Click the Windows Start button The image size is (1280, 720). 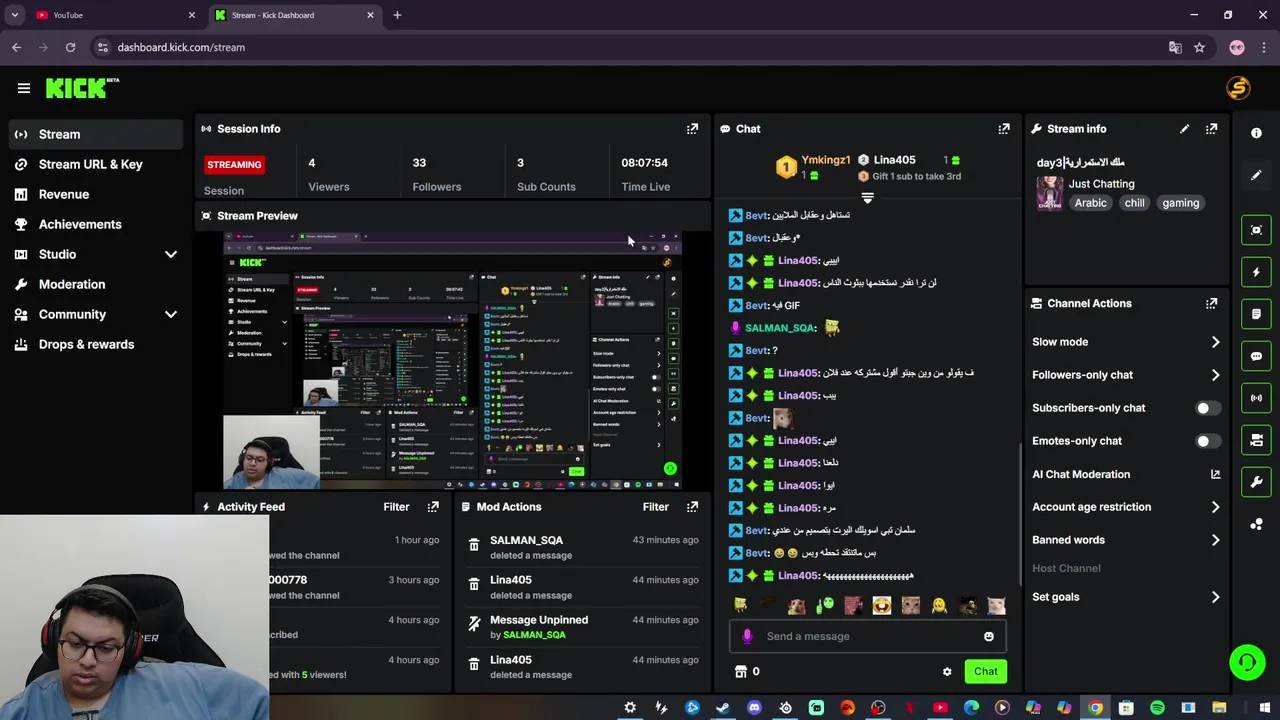tap(1265, 708)
